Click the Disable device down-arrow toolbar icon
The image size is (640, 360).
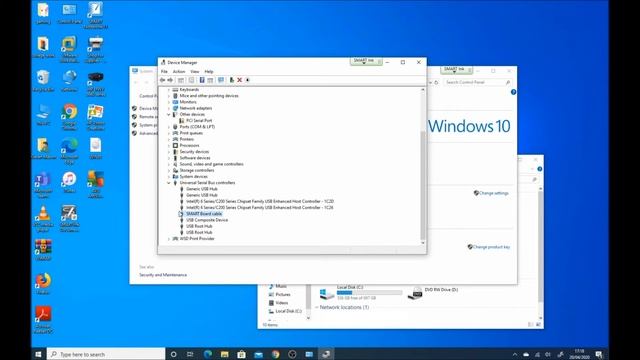(247, 80)
